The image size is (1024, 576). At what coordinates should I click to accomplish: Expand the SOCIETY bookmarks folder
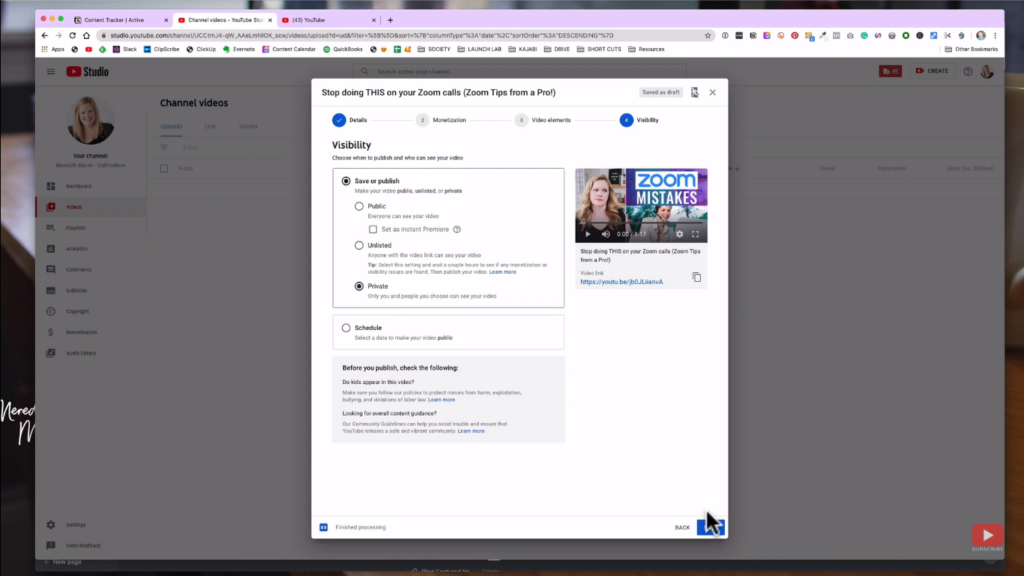point(434,50)
